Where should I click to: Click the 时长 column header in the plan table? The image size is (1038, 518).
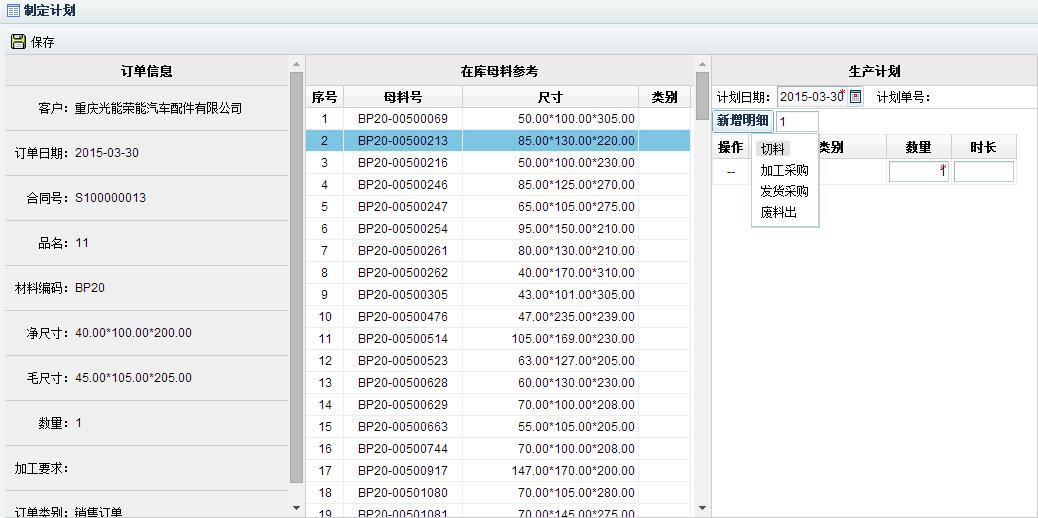click(983, 147)
